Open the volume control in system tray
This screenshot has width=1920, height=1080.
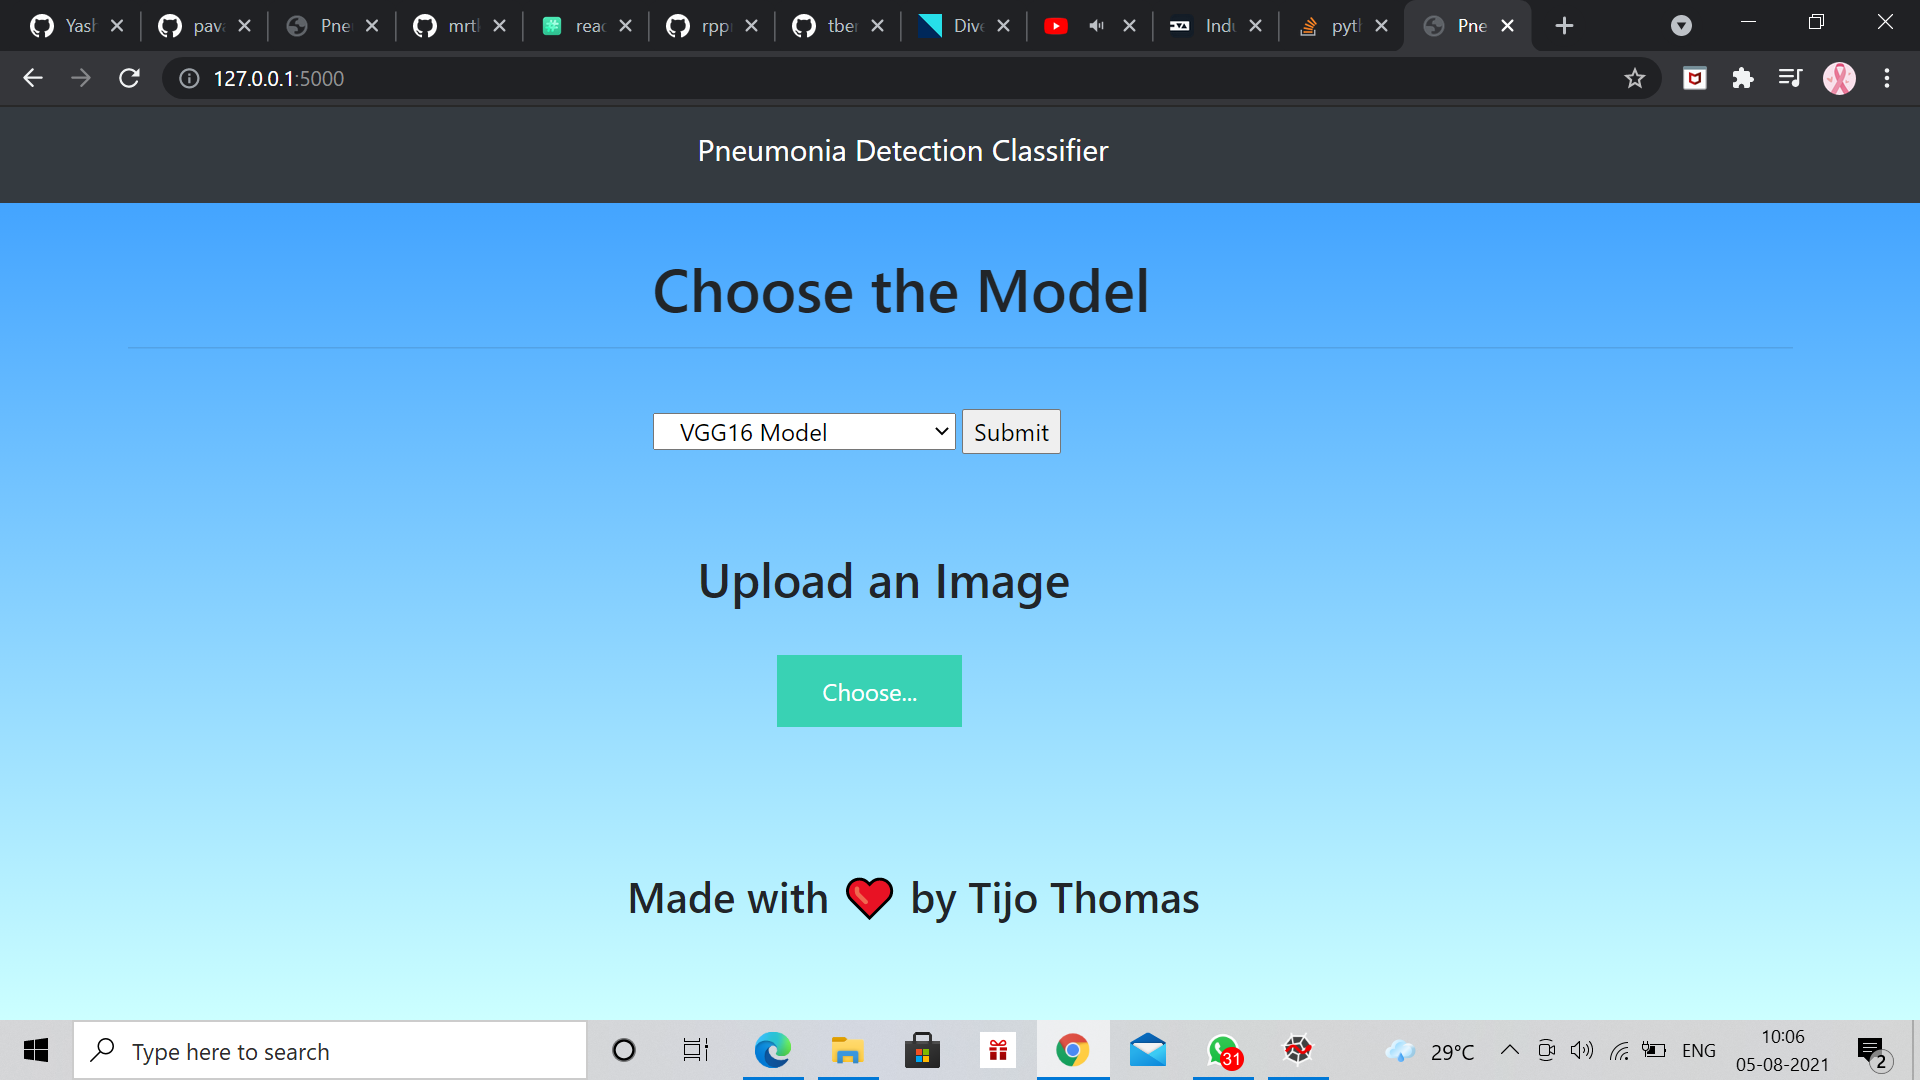coord(1582,1050)
